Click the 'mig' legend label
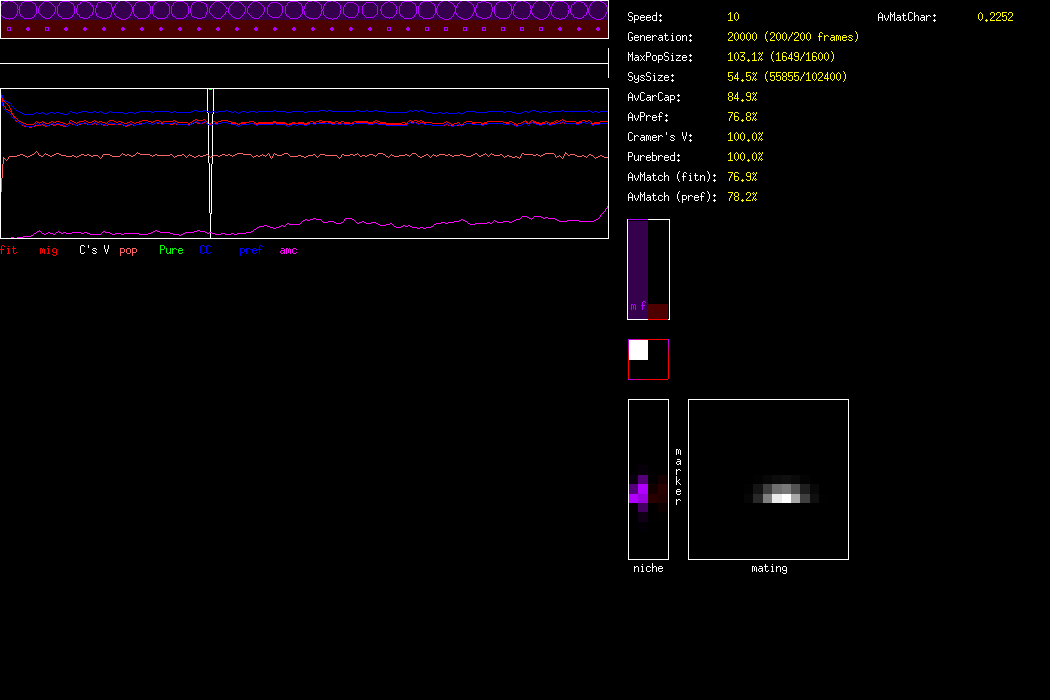The width and height of the screenshot is (1050, 700). [48, 250]
